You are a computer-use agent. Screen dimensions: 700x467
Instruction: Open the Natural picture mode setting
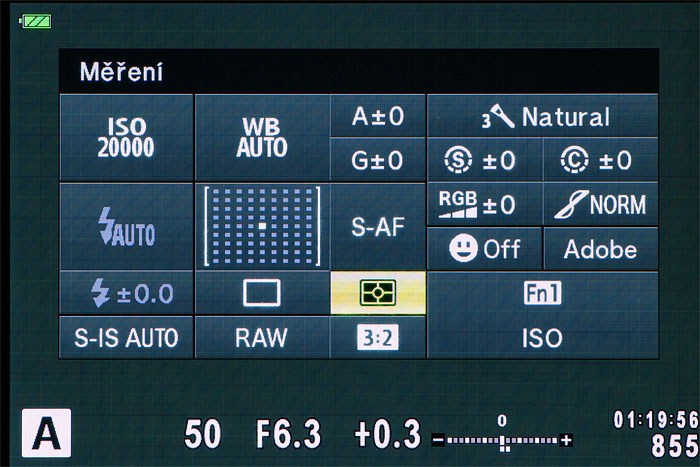[542, 118]
